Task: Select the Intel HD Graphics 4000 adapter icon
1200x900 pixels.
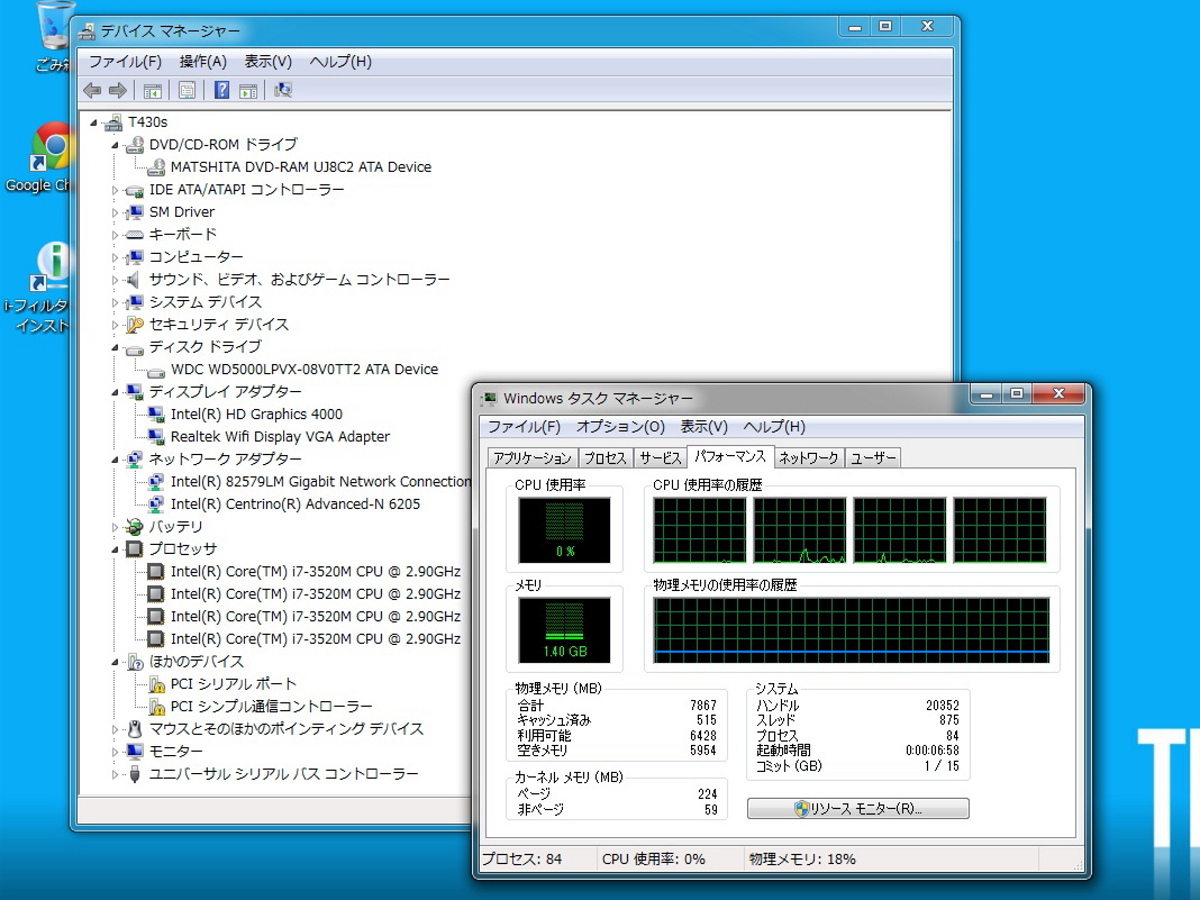Action: (156, 414)
